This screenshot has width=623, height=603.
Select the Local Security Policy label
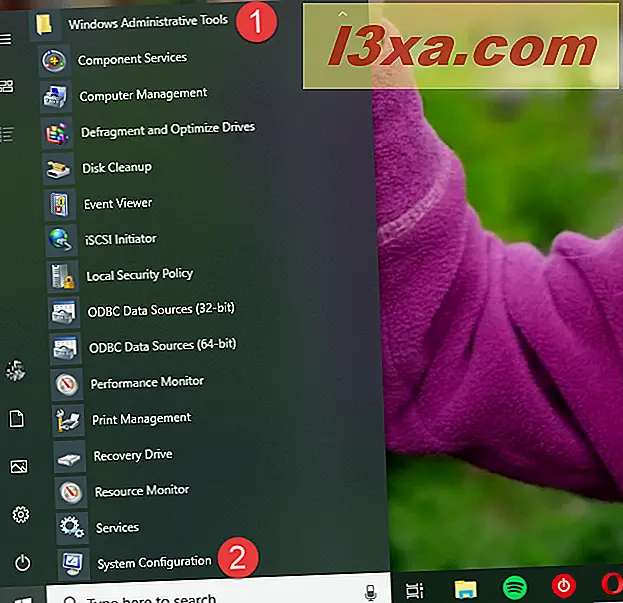click(x=140, y=274)
